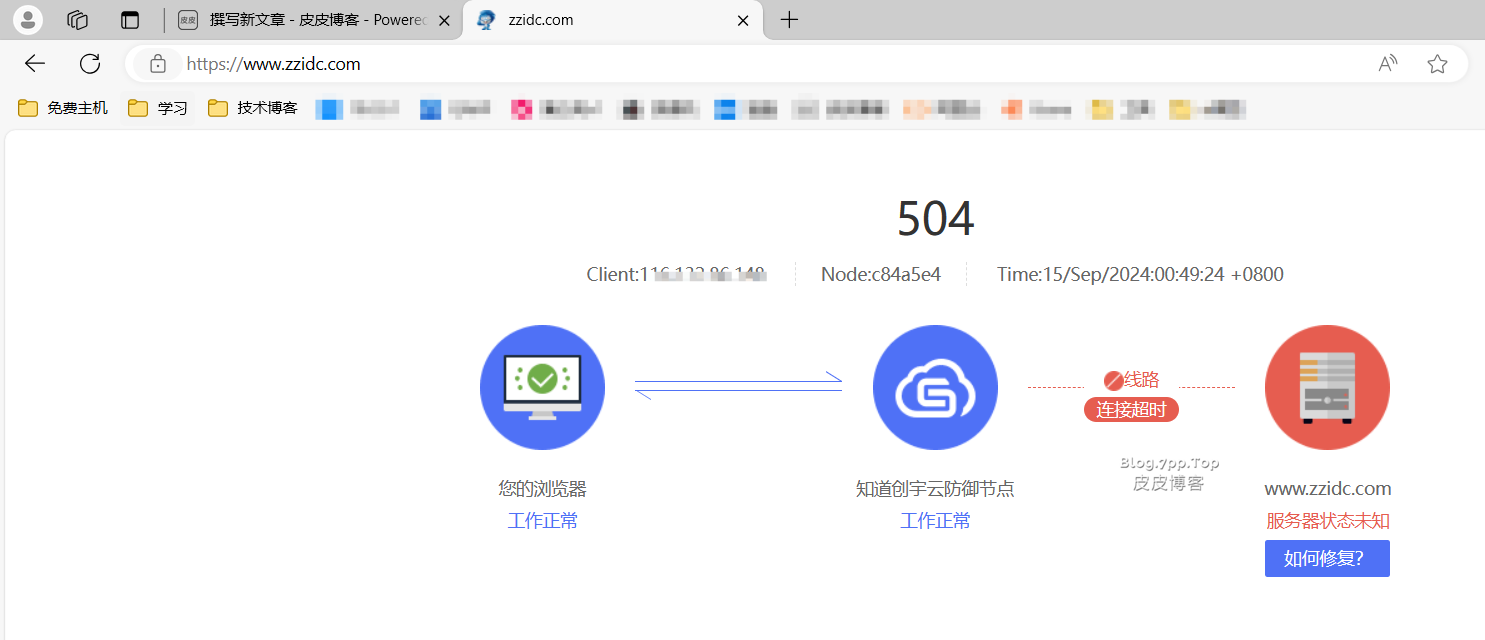Click the 皮皮 favicon on first tab
The width and height of the screenshot is (1485, 640).
coord(188,20)
